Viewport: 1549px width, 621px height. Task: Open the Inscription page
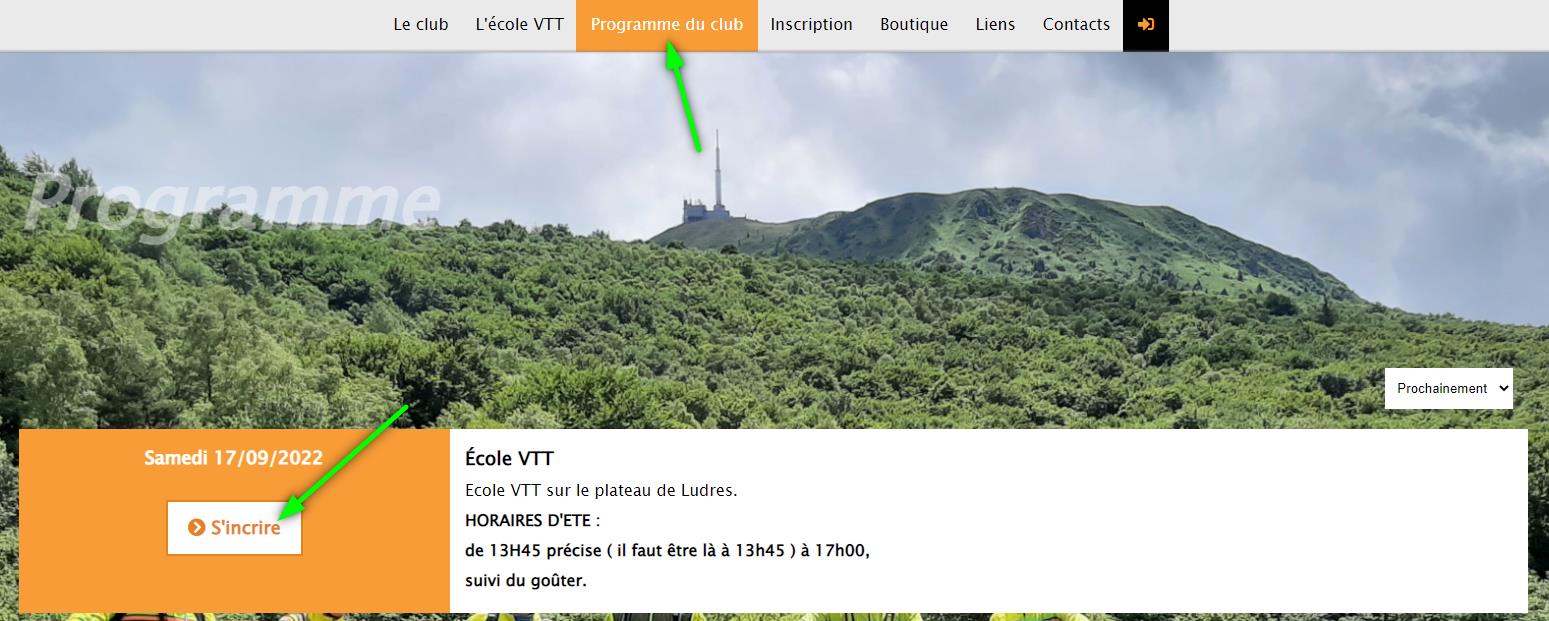[812, 25]
